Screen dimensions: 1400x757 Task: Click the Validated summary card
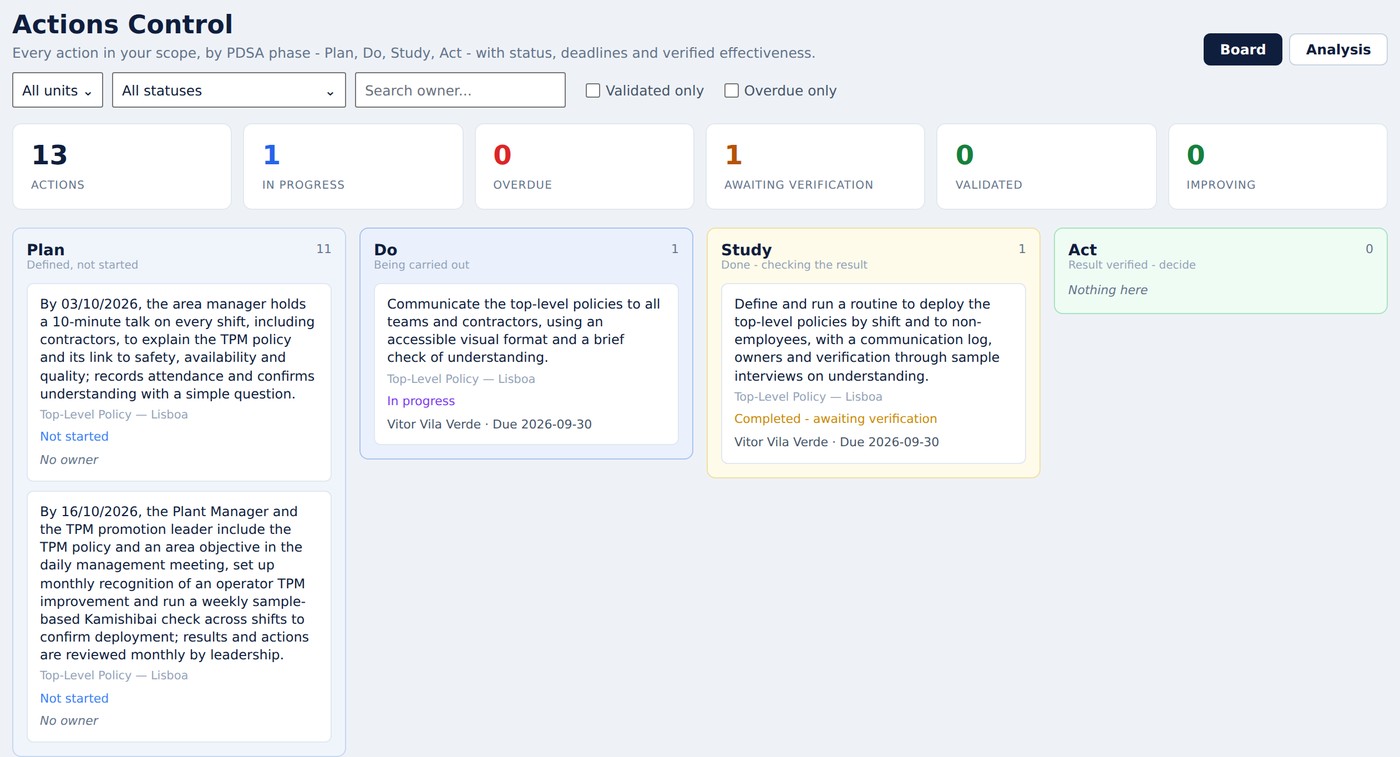point(1046,167)
